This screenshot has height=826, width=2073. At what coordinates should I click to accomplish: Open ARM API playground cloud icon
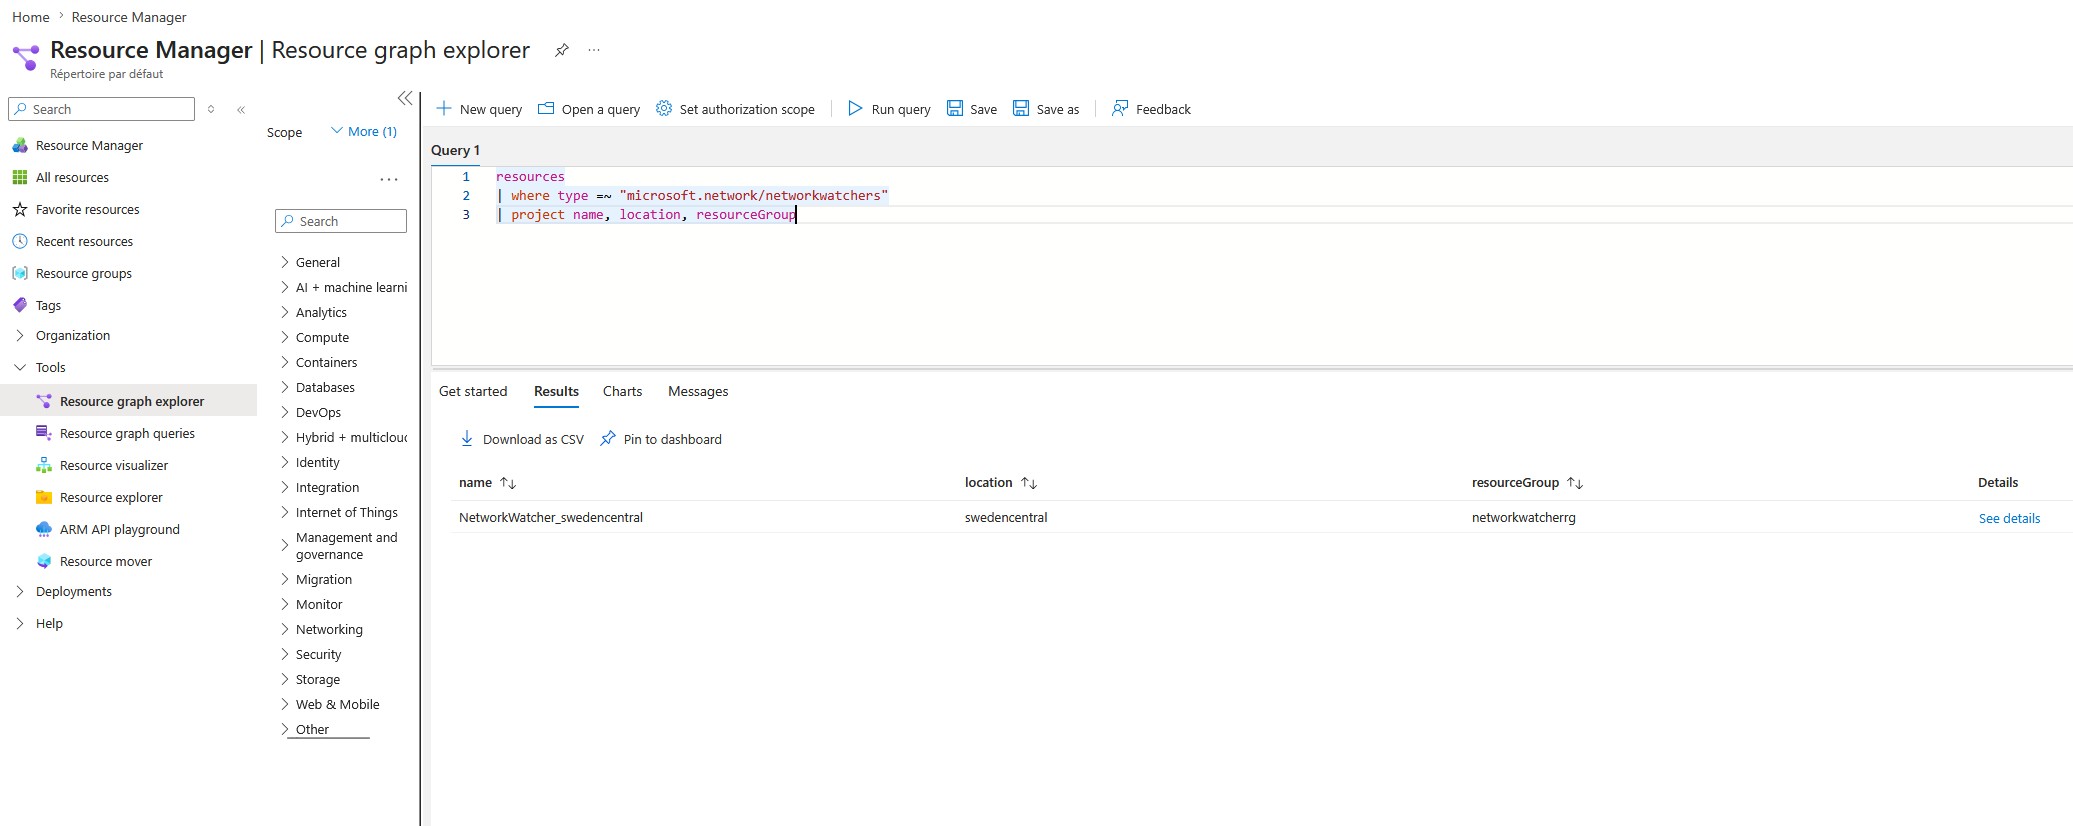click(x=44, y=529)
